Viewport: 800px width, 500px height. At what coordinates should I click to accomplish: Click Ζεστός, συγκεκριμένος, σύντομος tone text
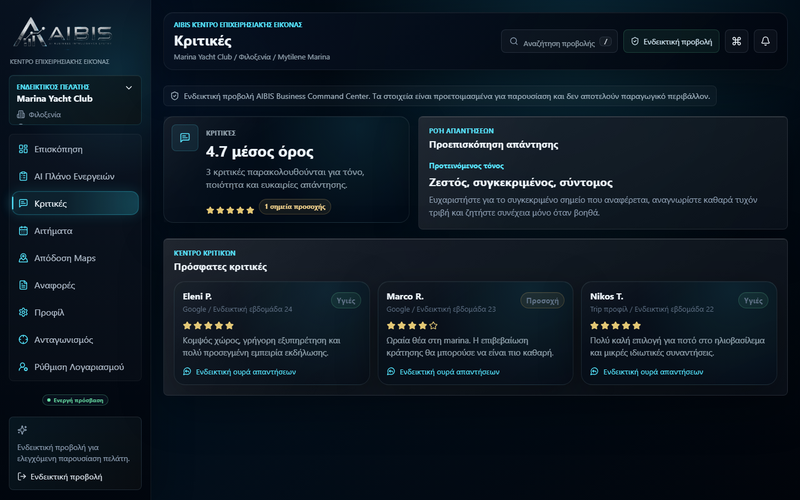520,182
